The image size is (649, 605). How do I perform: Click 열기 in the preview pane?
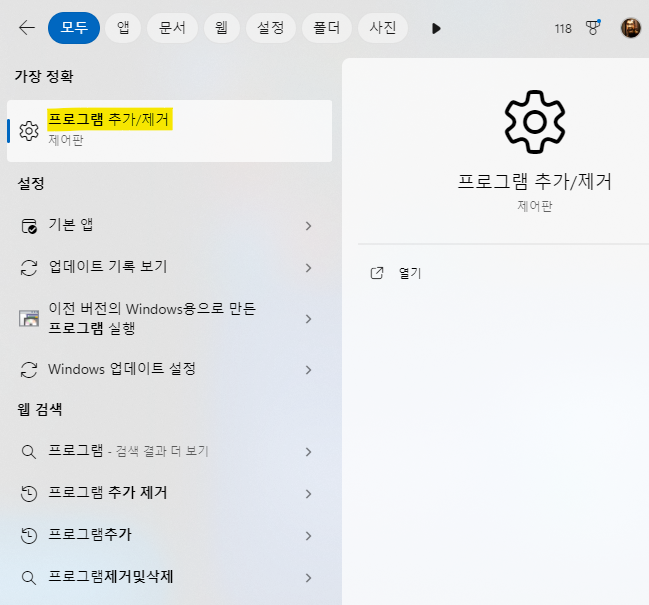coord(410,273)
